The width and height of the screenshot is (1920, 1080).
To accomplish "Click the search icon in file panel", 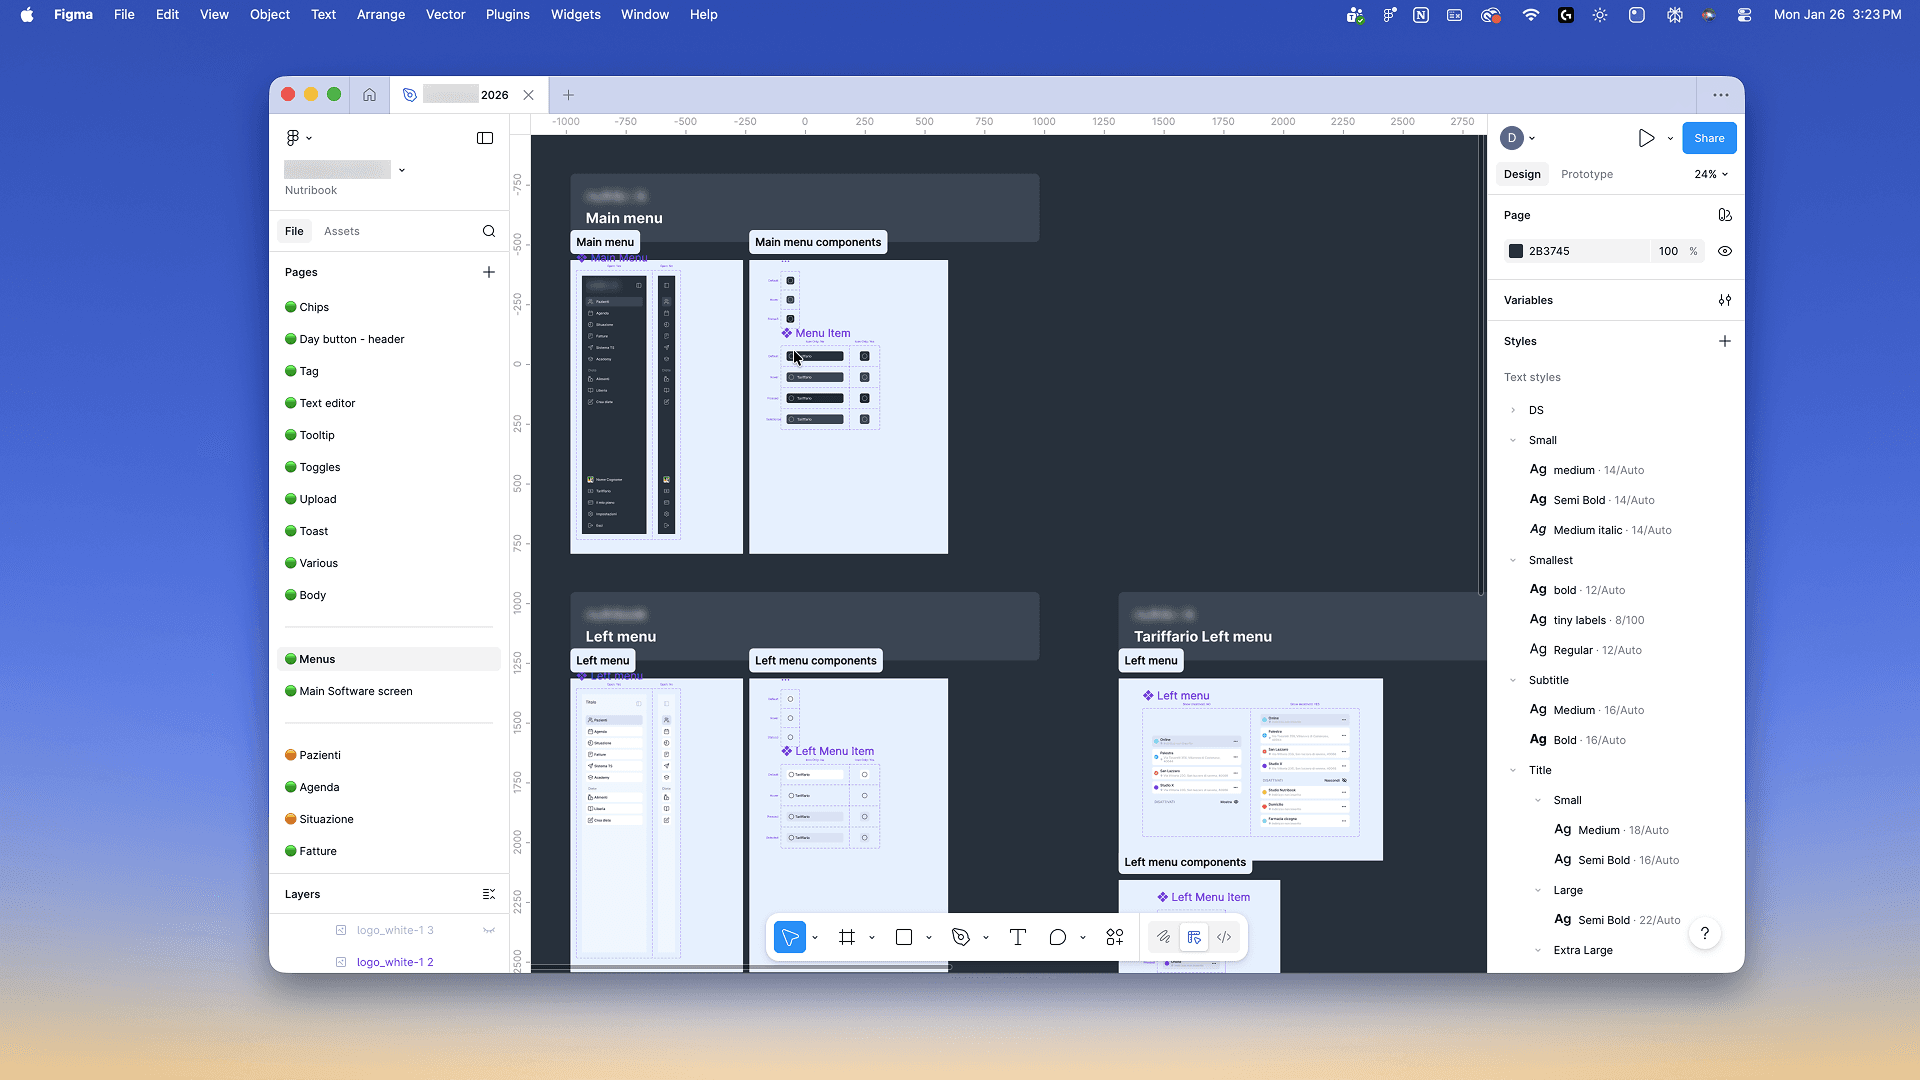I will click(x=489, y=231).
